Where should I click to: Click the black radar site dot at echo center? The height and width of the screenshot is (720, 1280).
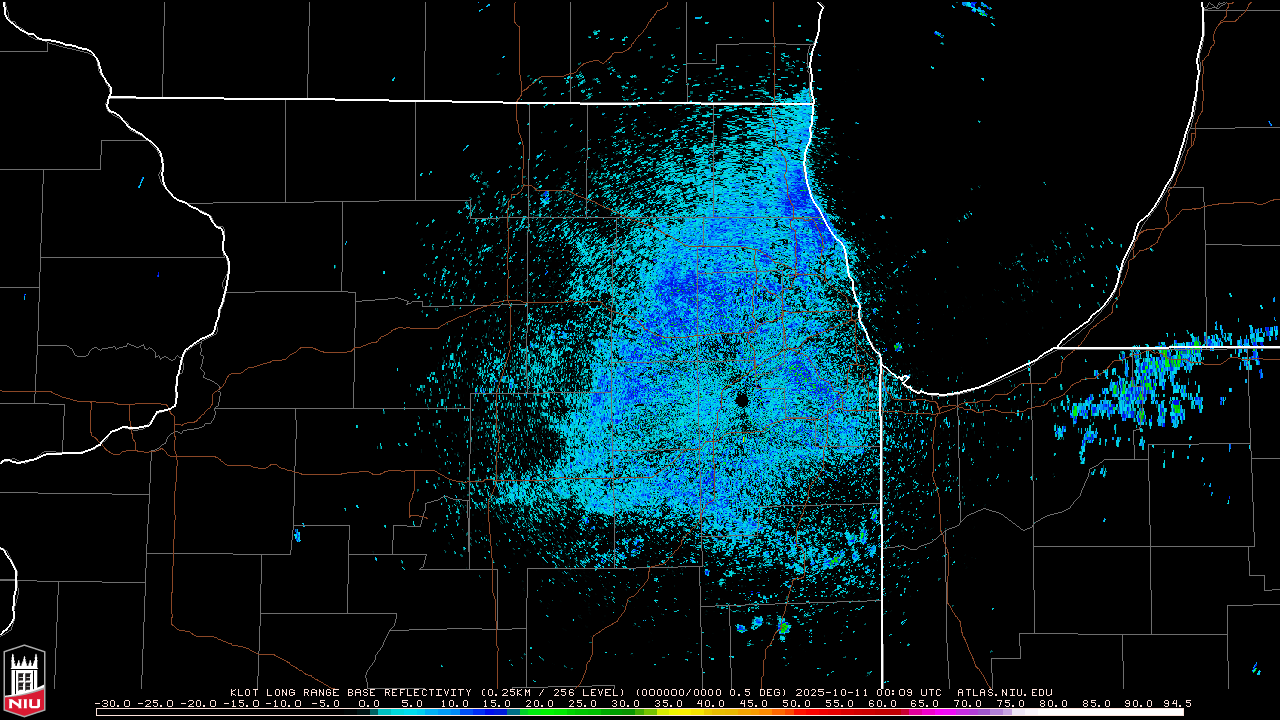click(741, 399)
